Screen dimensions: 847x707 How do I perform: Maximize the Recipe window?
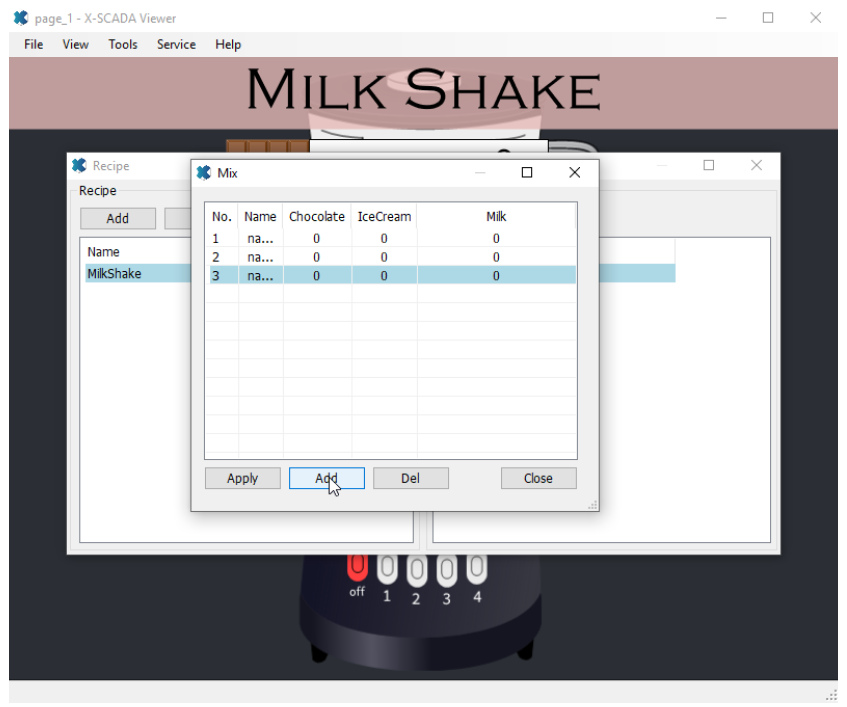(x=709, y=165)
